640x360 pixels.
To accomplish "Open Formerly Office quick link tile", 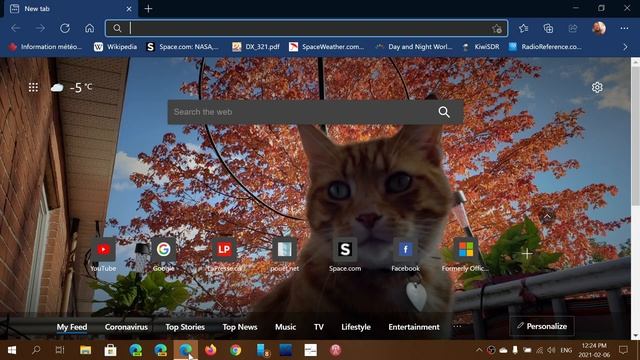I will point(465,255).
